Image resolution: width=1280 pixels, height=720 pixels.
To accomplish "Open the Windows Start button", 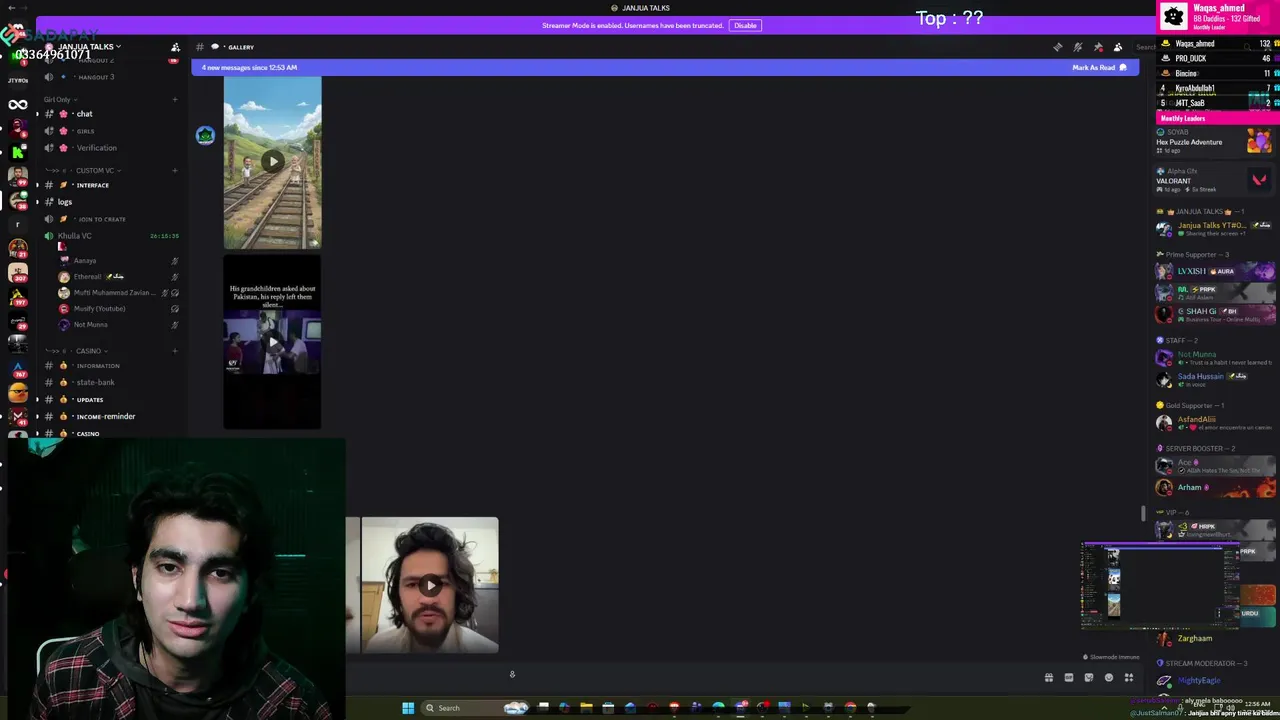I will click(x=408, y=708).
